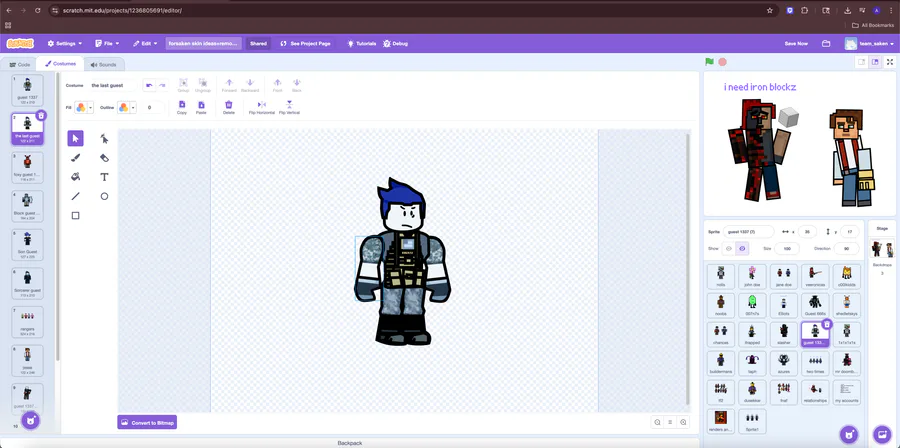This screenshot has width=900, height=448.
Task: Select the Text tool
Action: tap(104, 177)
